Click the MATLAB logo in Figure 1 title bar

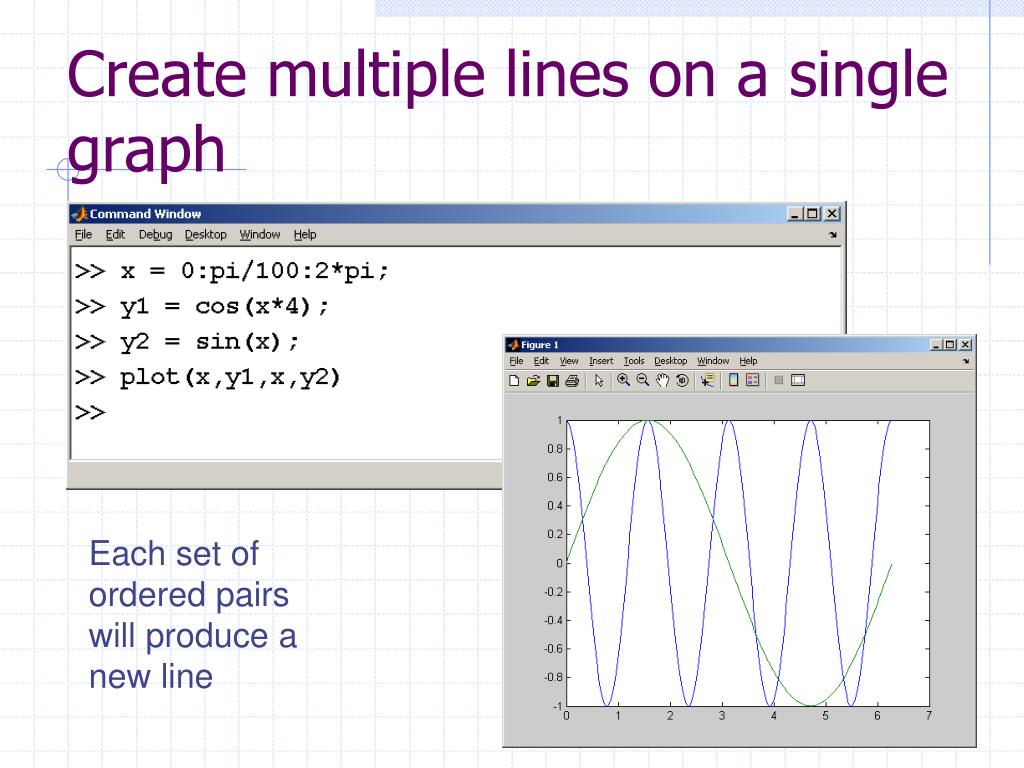pos(513,345)
